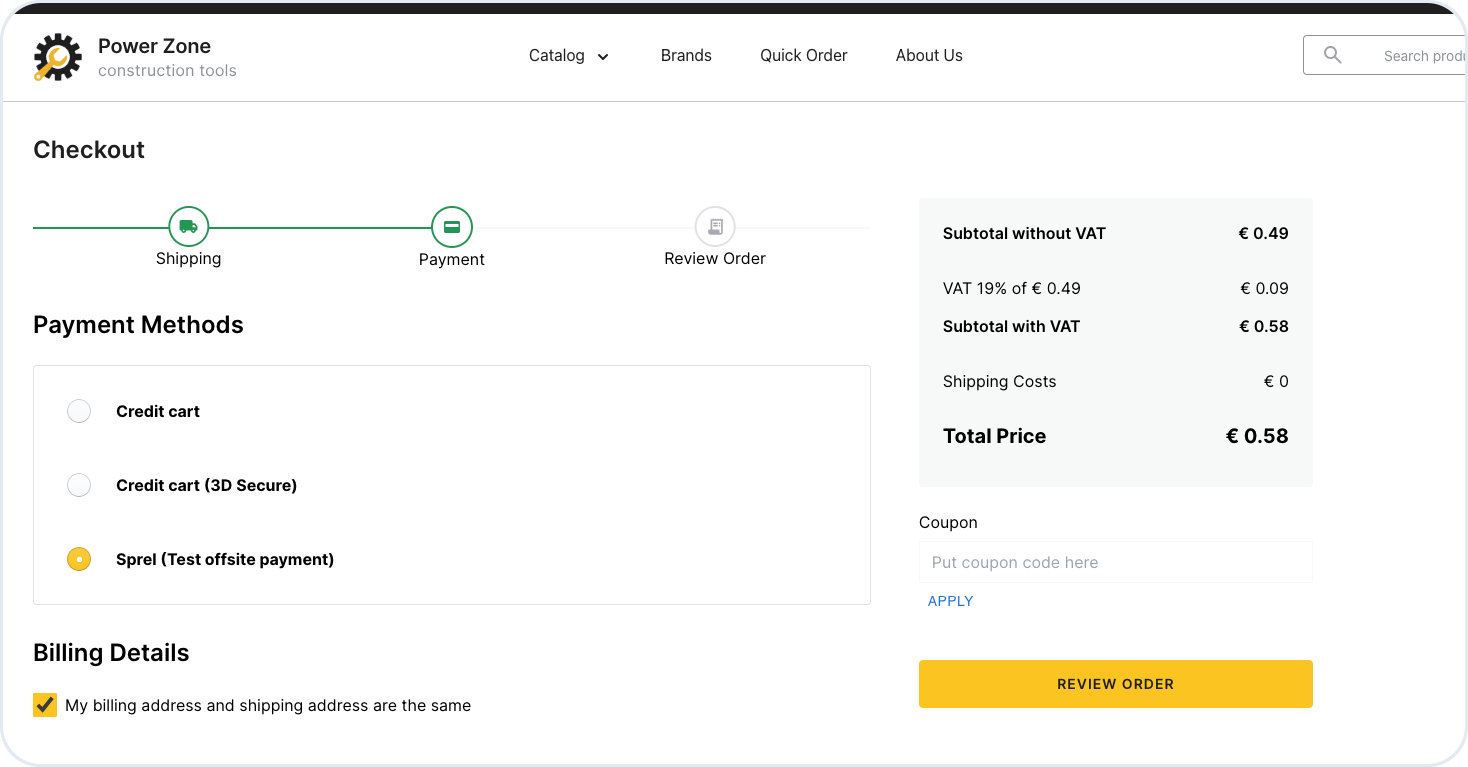Screen dimensions: 1468x767
Task: Click the Shipping step label
Action: coord(188,259)
